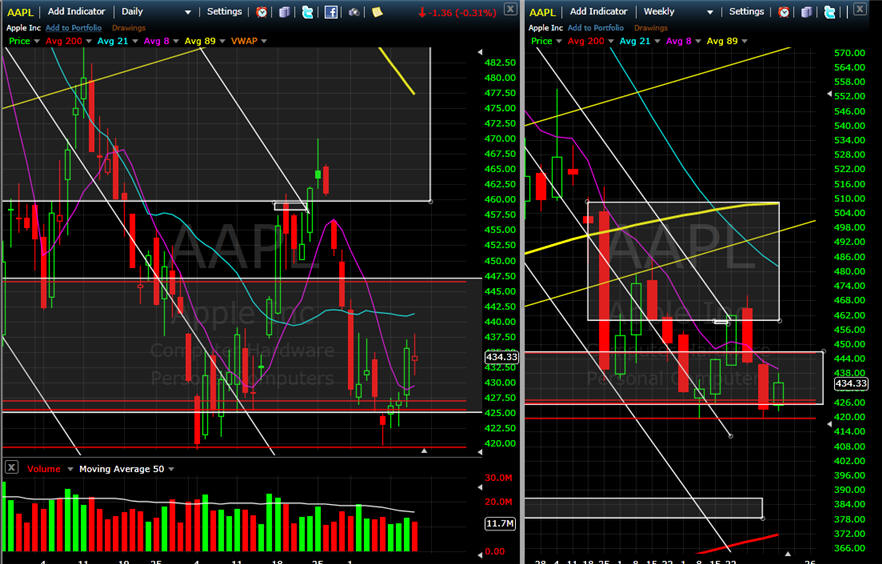Click the 20.0M label on volume axis
This screenshot has height=564, width=882.
click(x=498, y=502)
